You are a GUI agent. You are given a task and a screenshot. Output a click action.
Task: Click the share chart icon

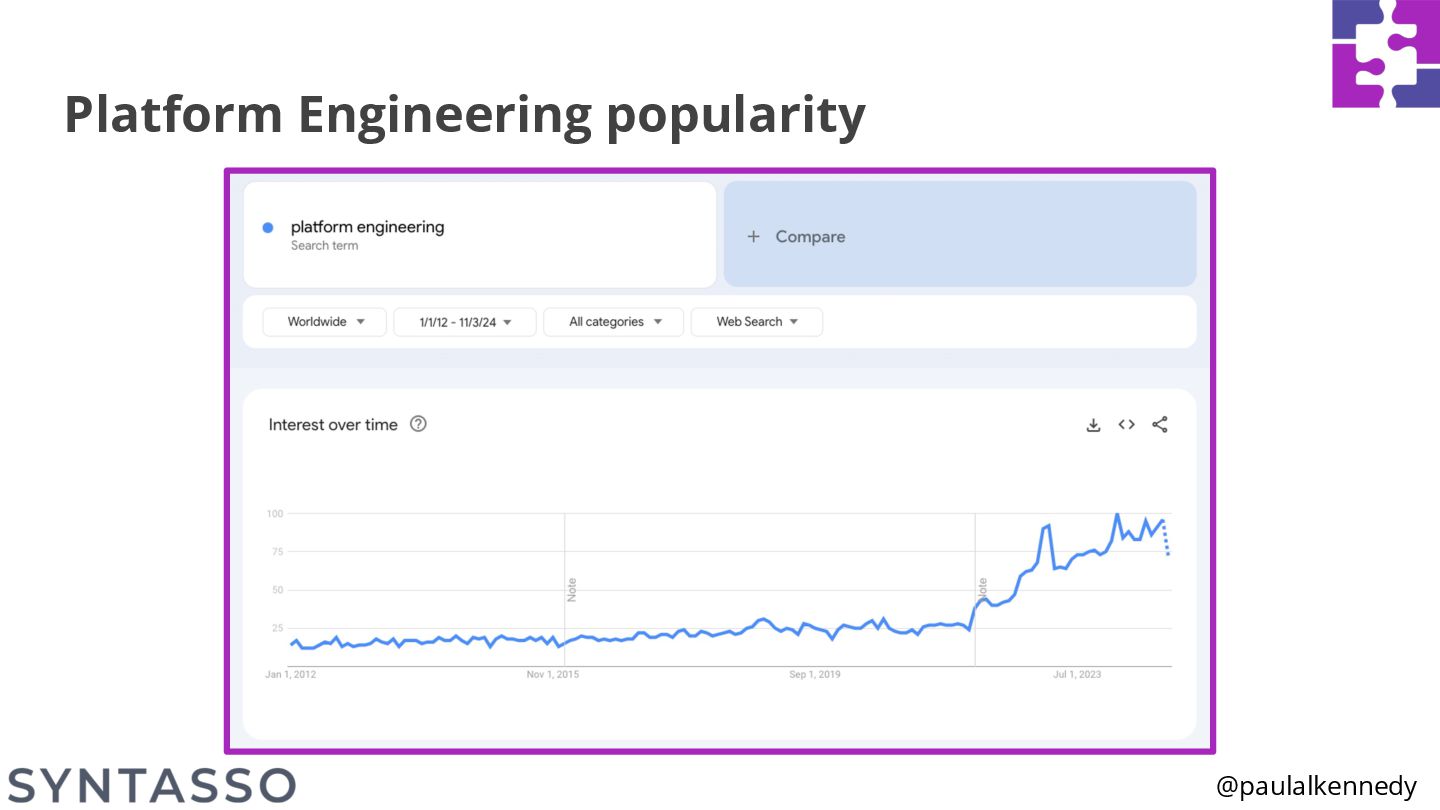click(1160, 425)
